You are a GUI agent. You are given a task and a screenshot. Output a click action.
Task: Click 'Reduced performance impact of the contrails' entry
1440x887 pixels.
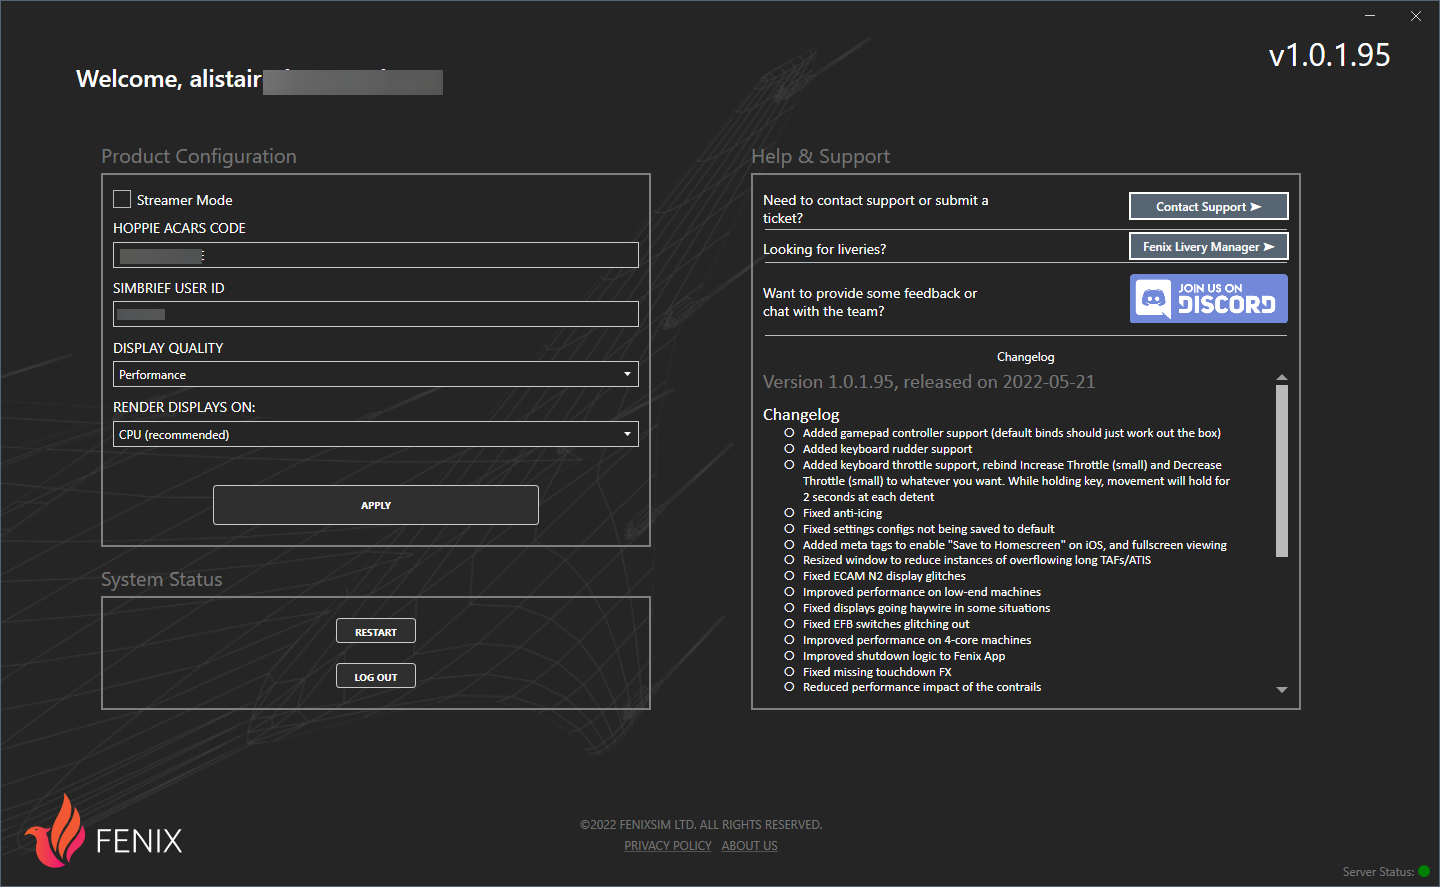[922, 687]
